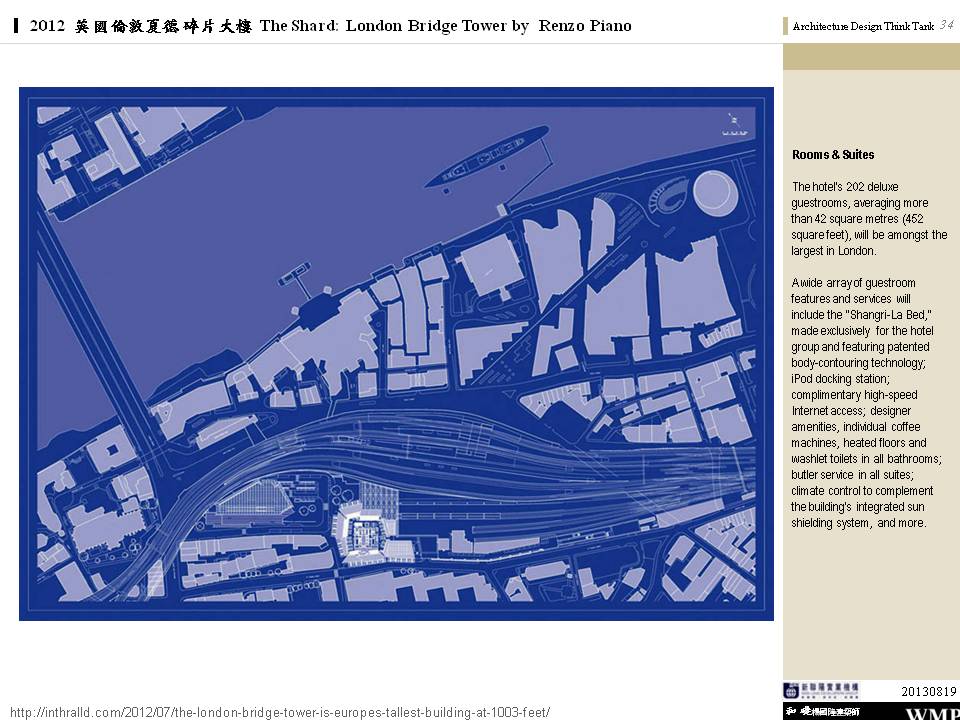Open the inthralld.com source link
The height and width of the screenshot is (720, 960).
pyautogui.click(x=279, y=712)
